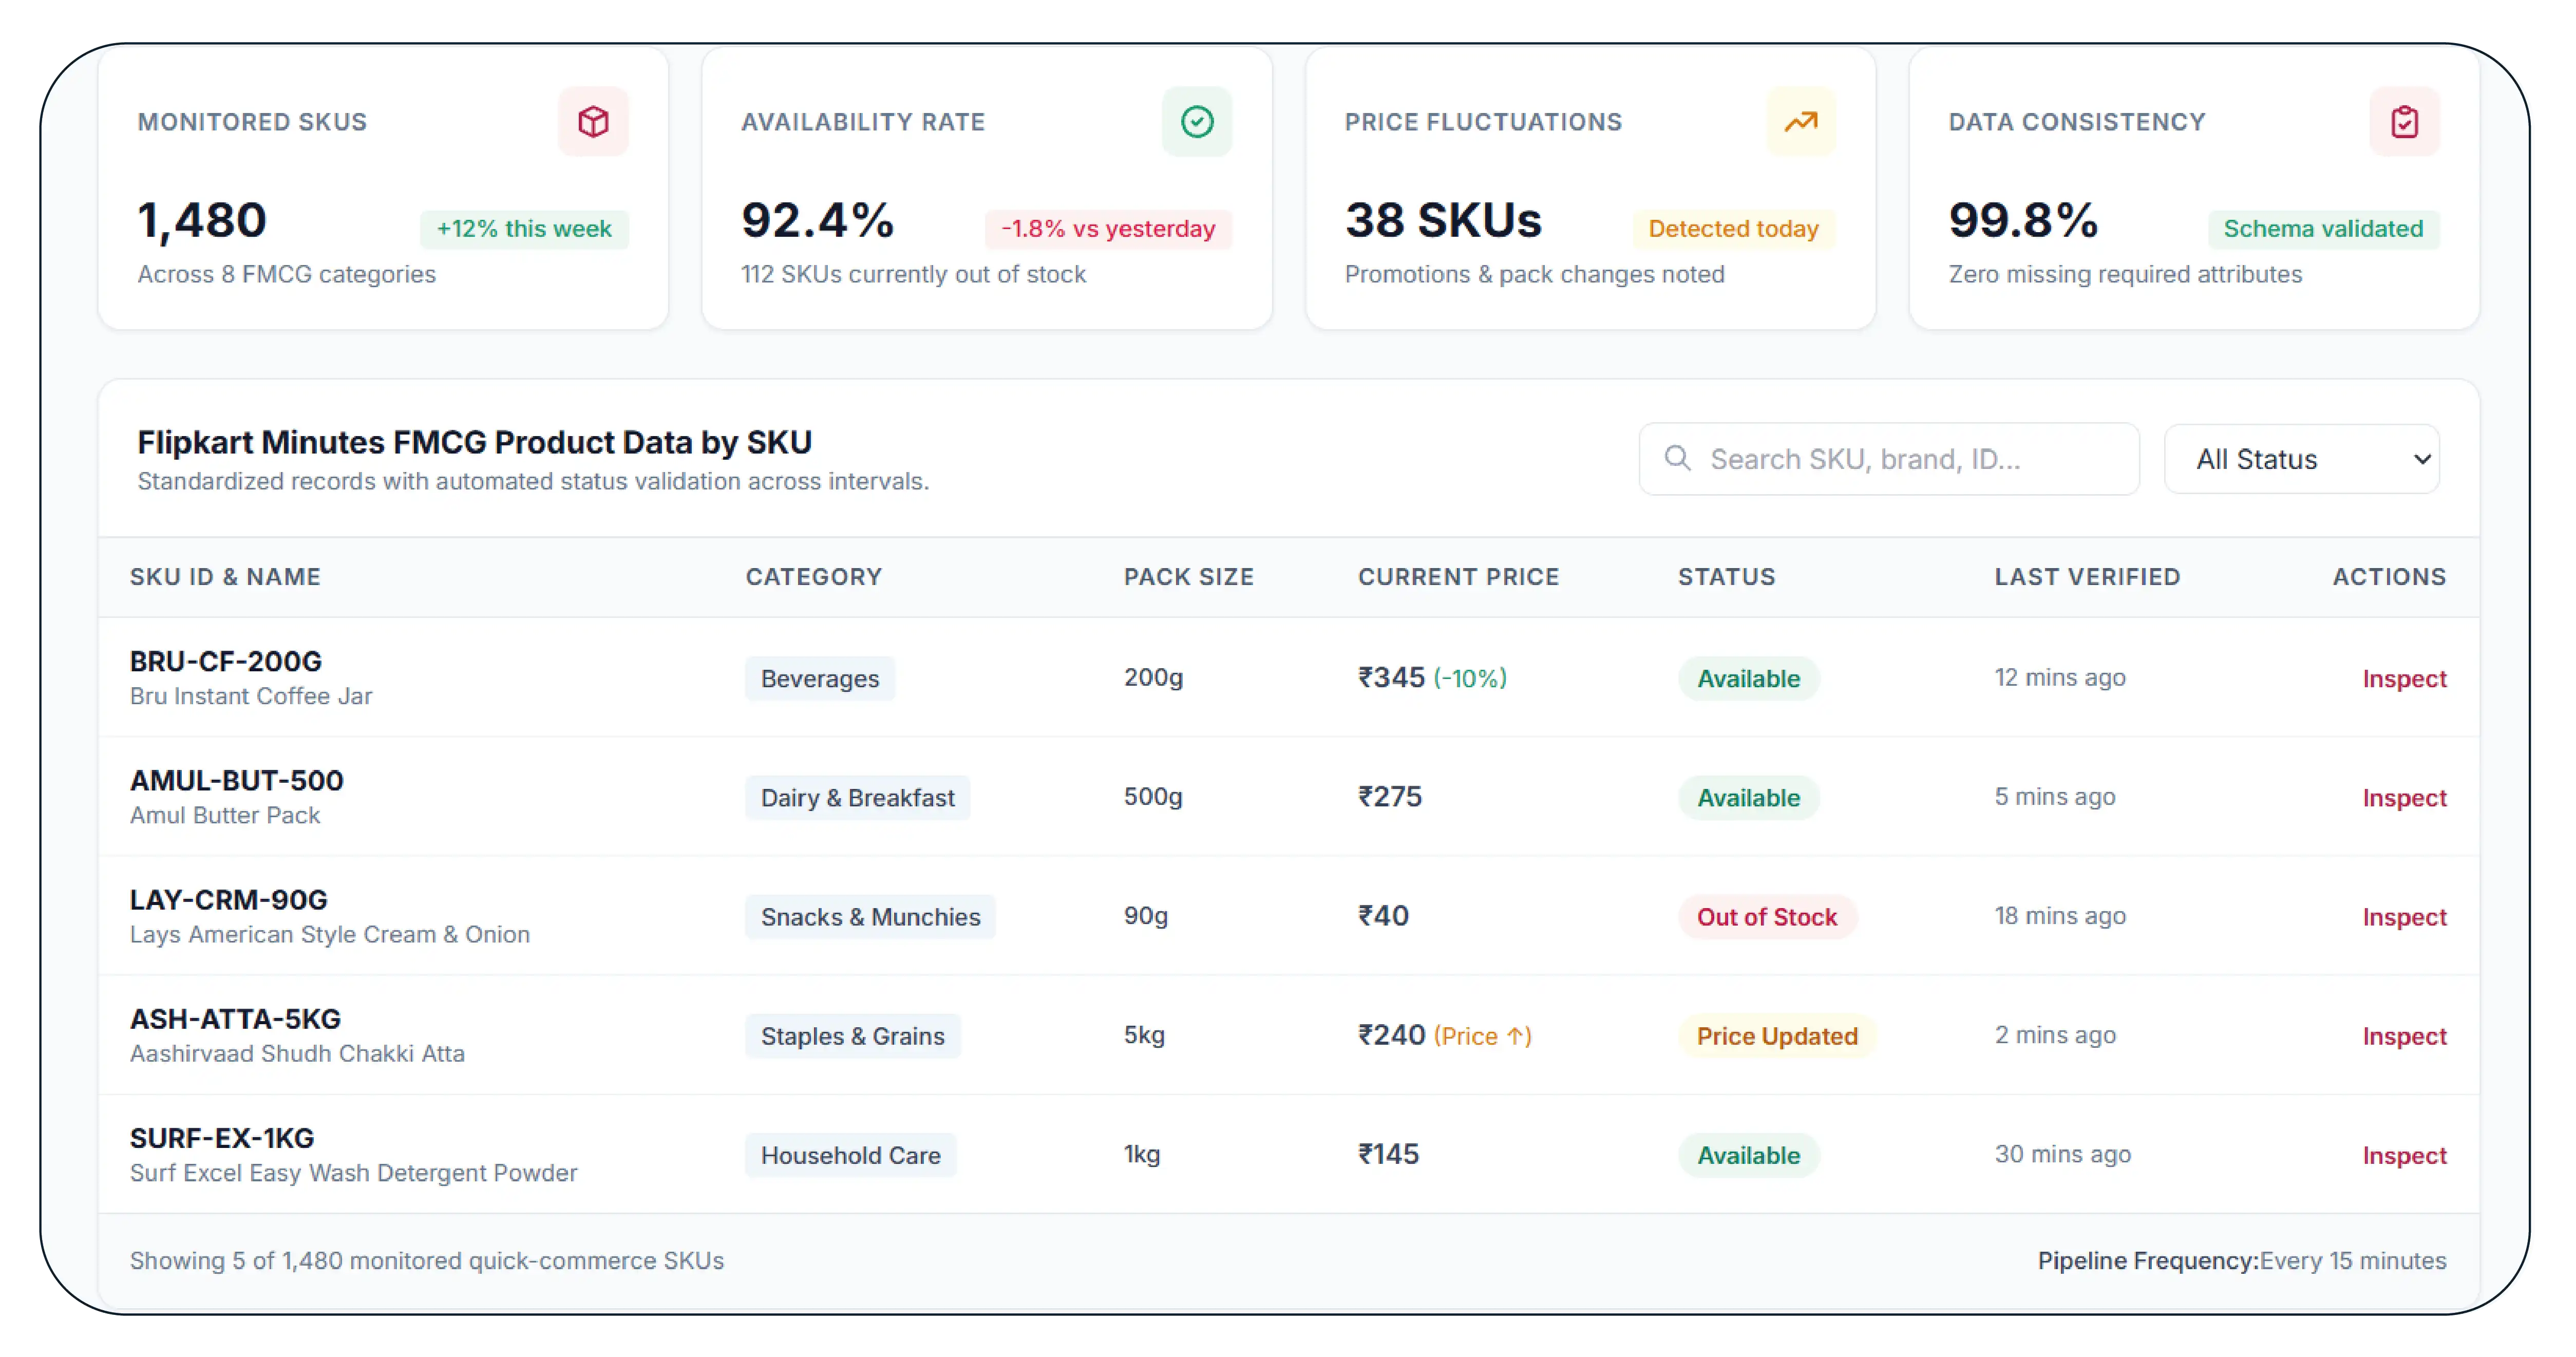Click the ASH-ATTA-5KG SKU ID

(x=236, y=1018)
